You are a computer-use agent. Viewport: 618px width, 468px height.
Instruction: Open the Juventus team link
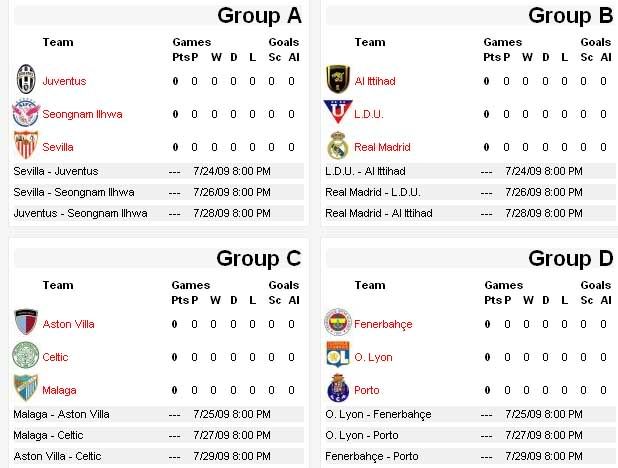point(64,81)
